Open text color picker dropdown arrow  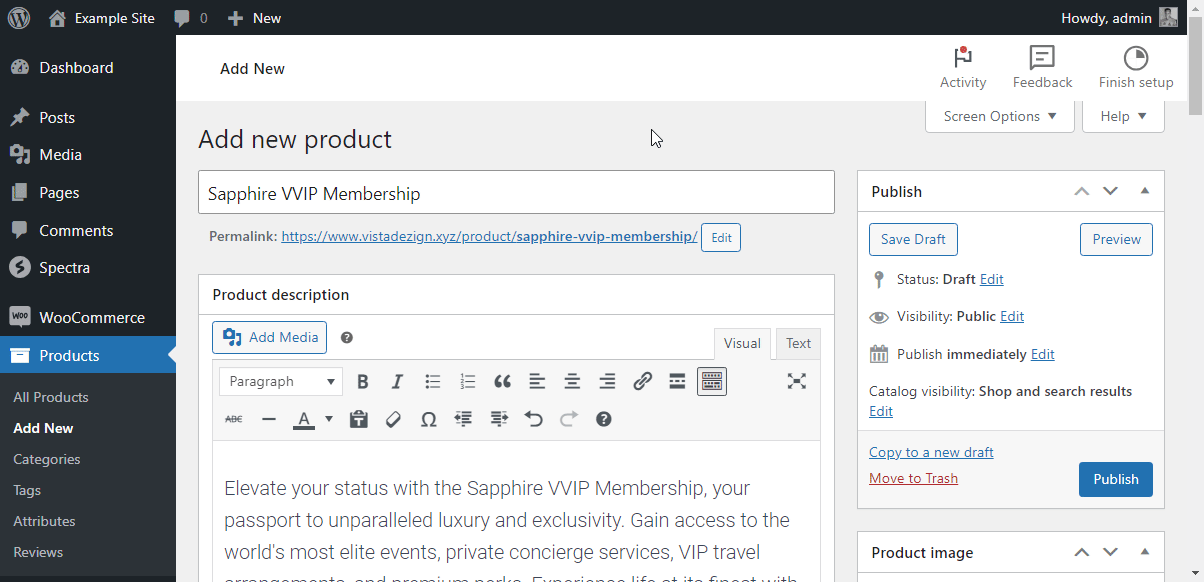point(329,420)
